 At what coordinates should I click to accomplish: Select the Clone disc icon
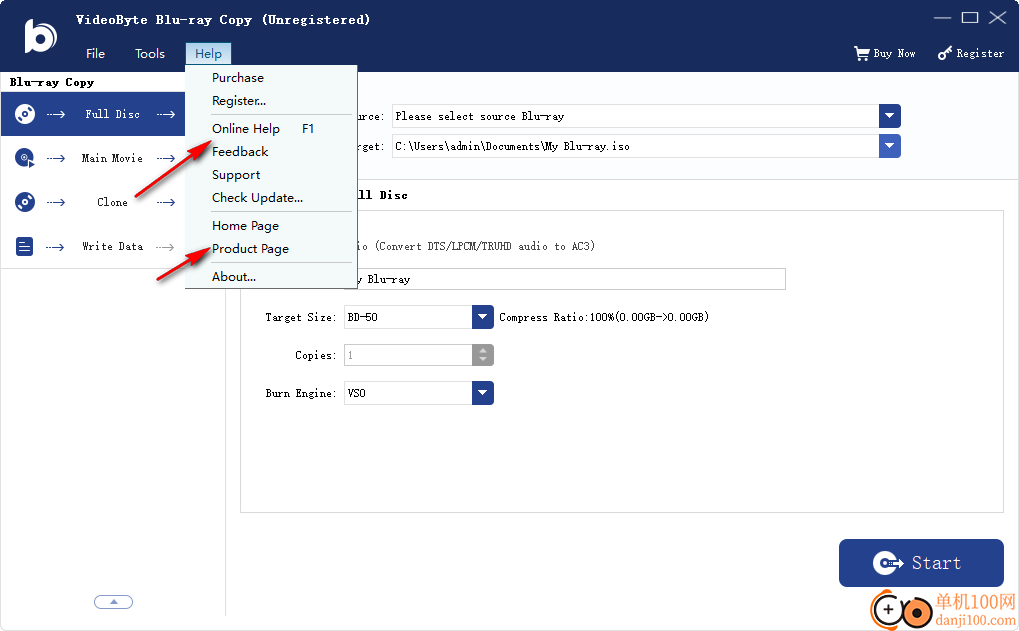click(25, 202)
